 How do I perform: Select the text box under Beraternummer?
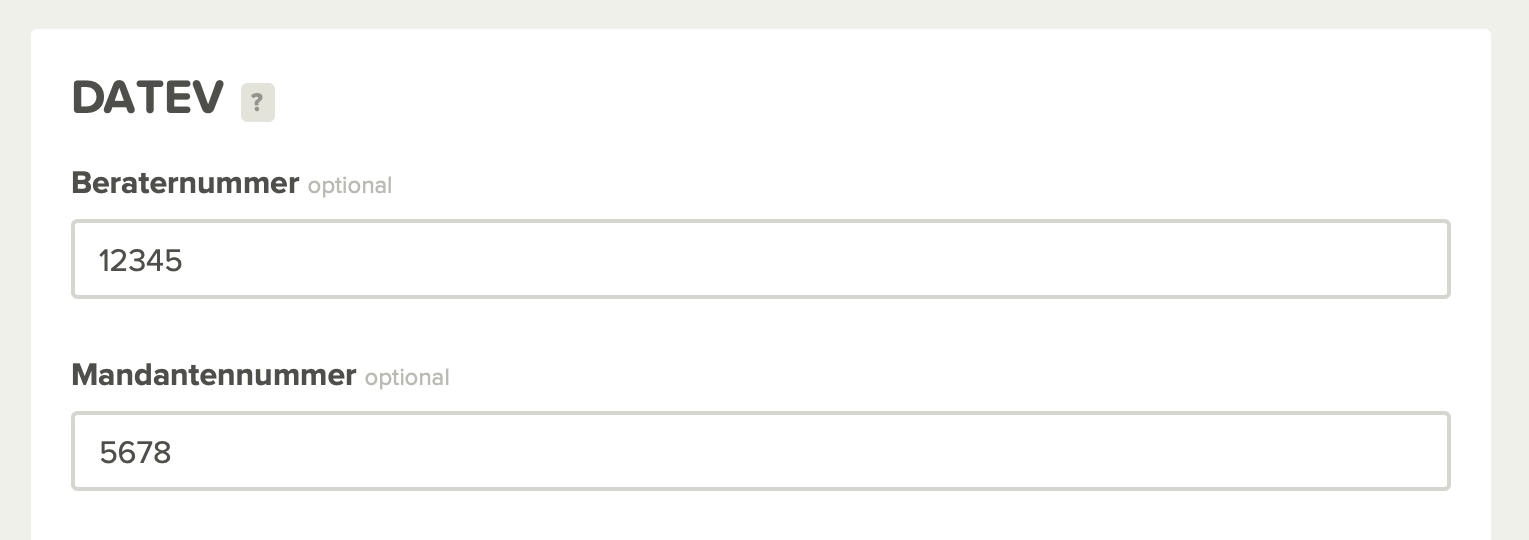click(761, 259)
